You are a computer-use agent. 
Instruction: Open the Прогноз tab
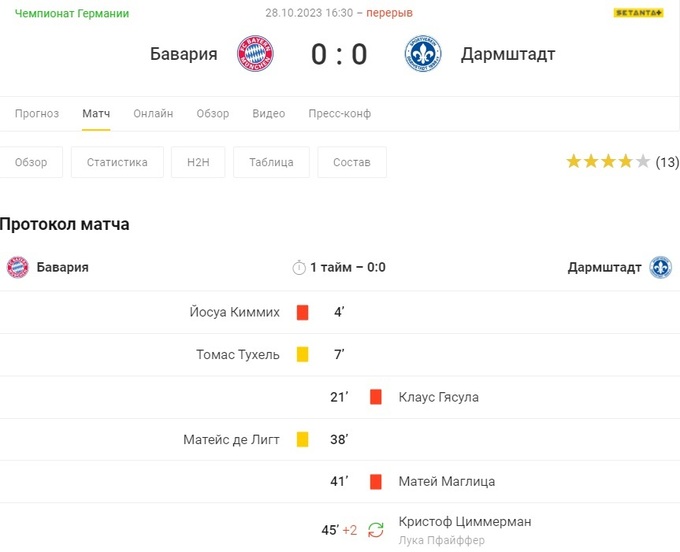(x=37, y=114)
